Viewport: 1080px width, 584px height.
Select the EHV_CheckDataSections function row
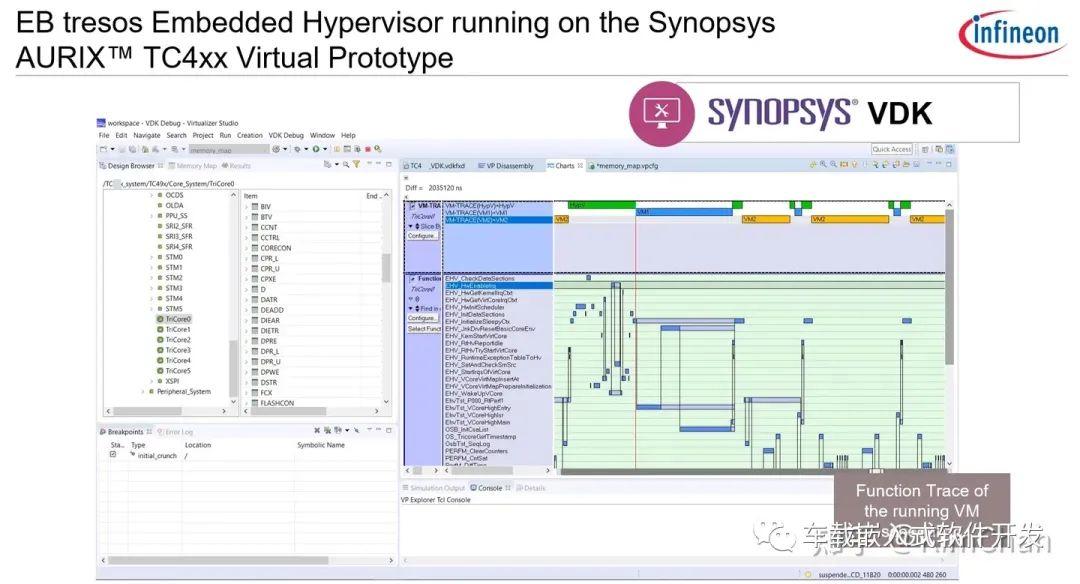click(x=498, y=278)
